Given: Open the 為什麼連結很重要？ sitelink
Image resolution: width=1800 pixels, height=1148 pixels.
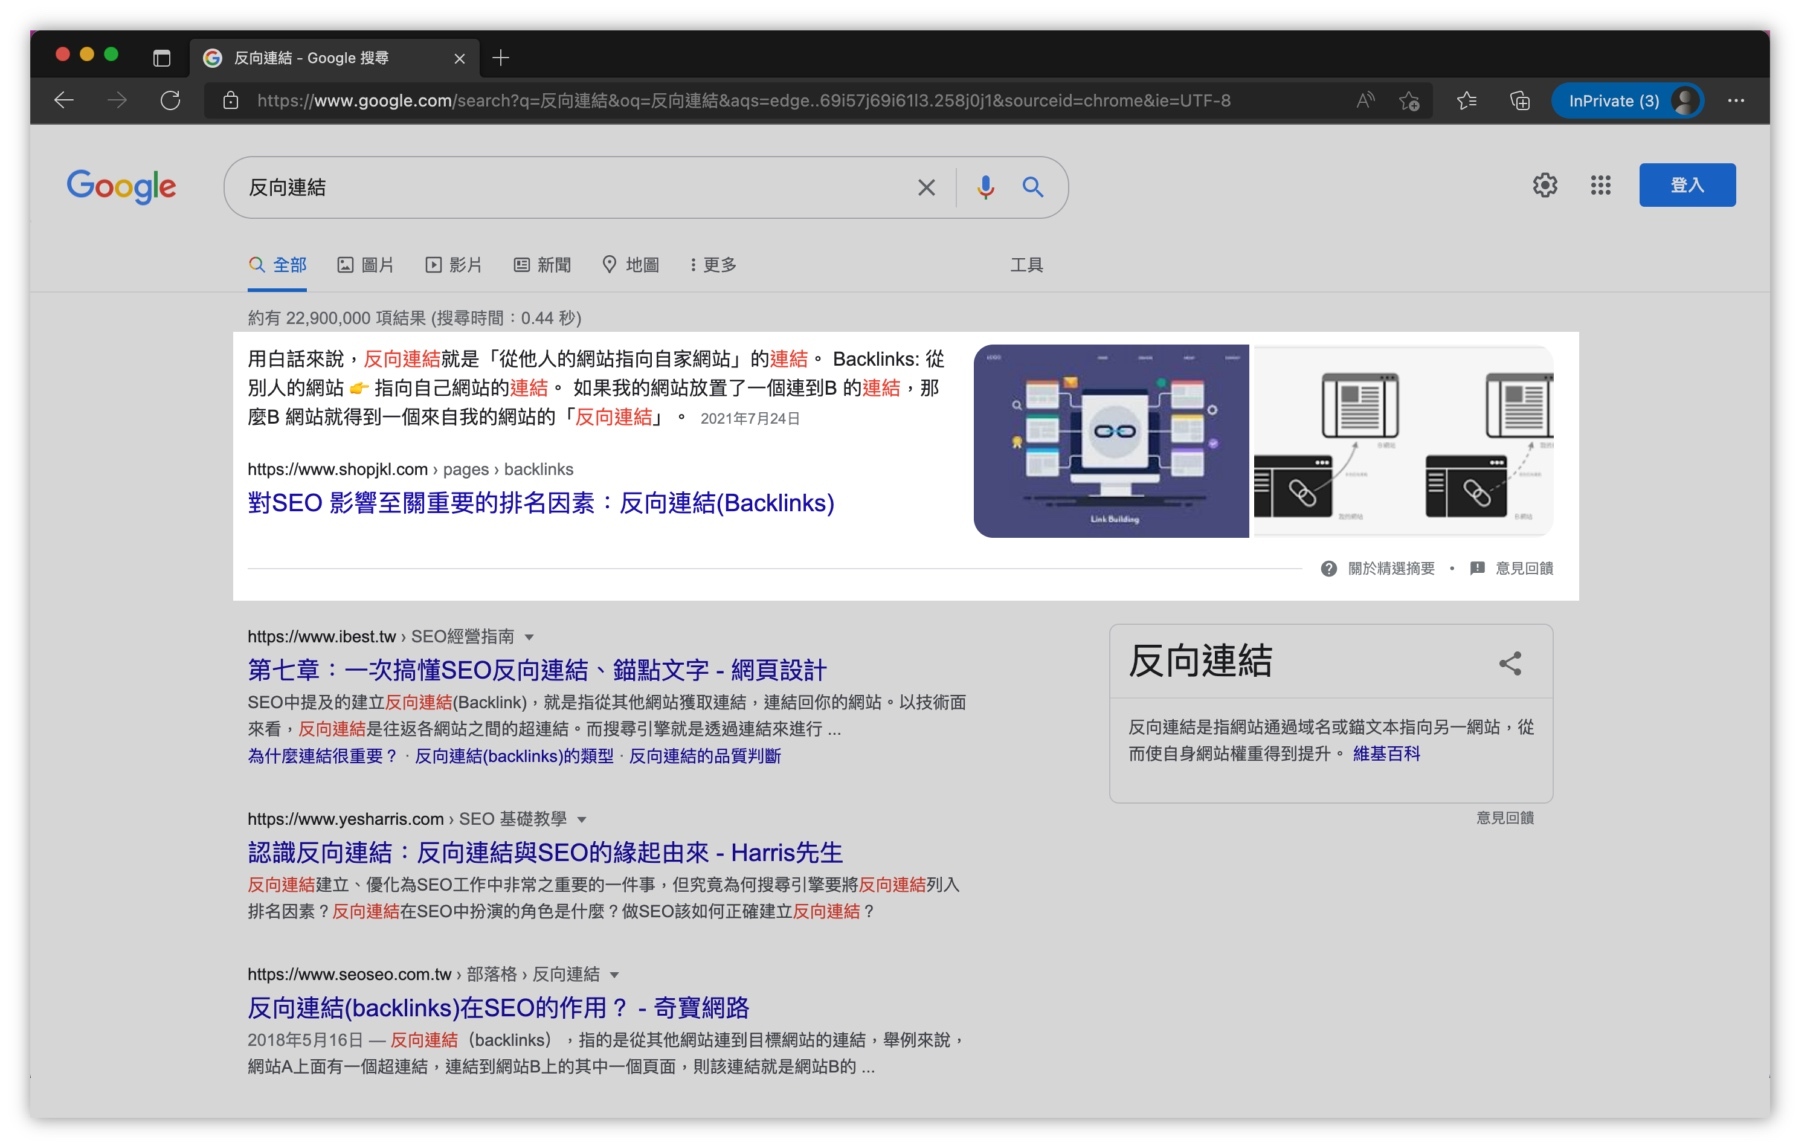Looking at the screenshot, I should pyautogui.click(x=322, y=756).
